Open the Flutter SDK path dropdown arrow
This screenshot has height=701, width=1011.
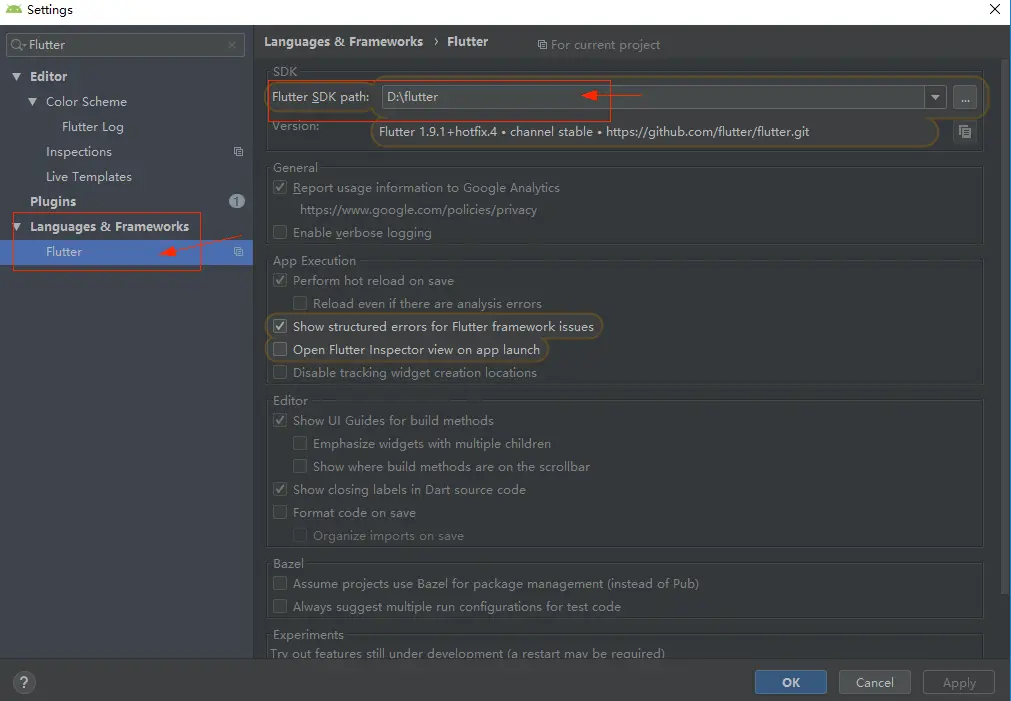tap(935, 97)
